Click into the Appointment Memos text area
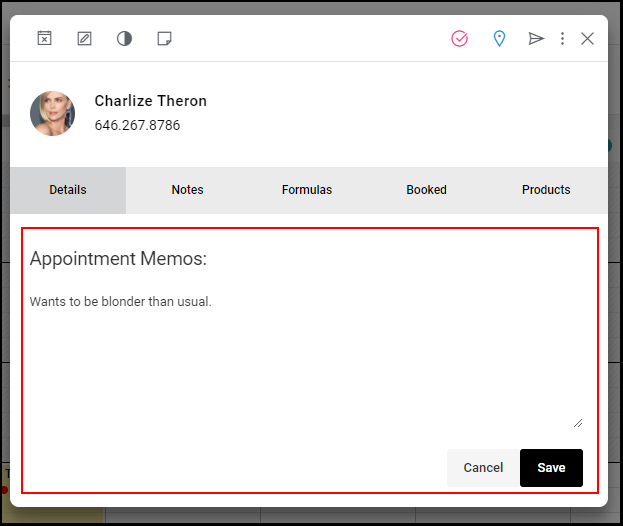Image resolution: width=623 pixels, height=526 pixels. tap(306, 360)
